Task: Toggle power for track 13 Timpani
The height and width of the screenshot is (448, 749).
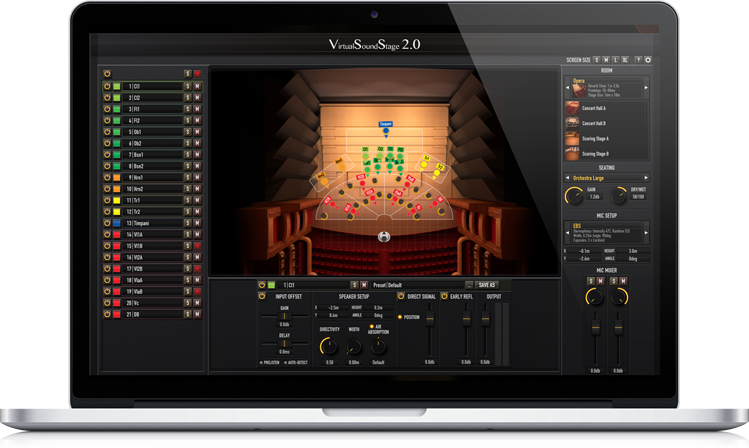Action: pyautogui.click(x=107, y=223)
